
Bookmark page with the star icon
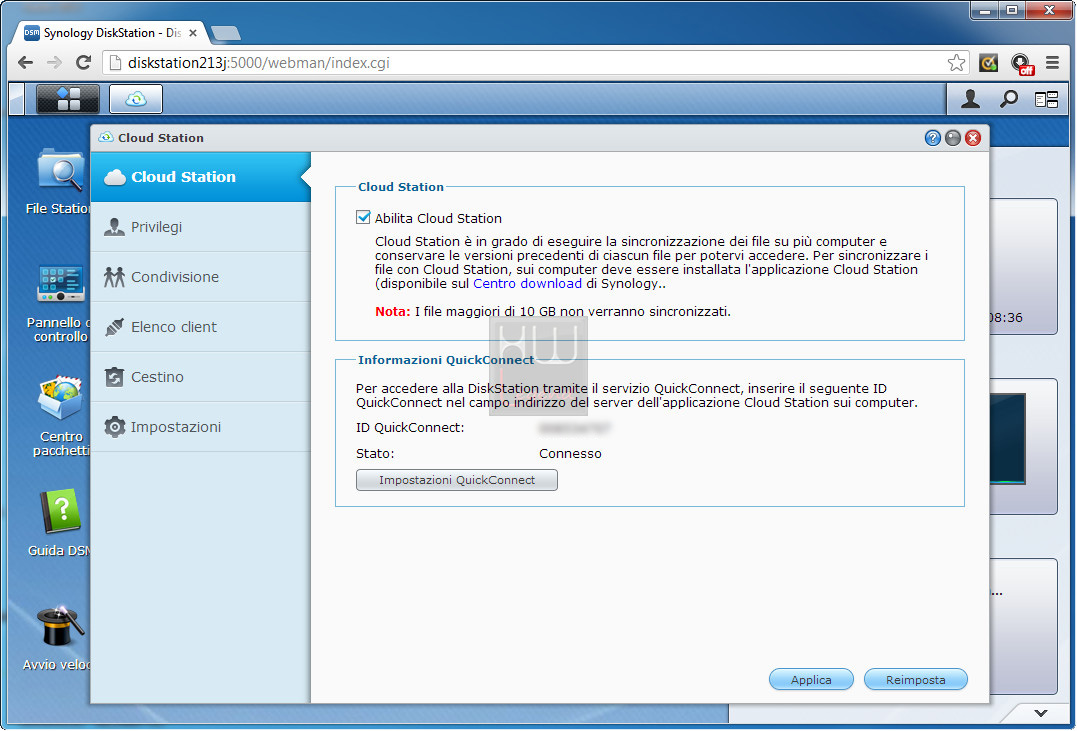[x=956, y=63]
